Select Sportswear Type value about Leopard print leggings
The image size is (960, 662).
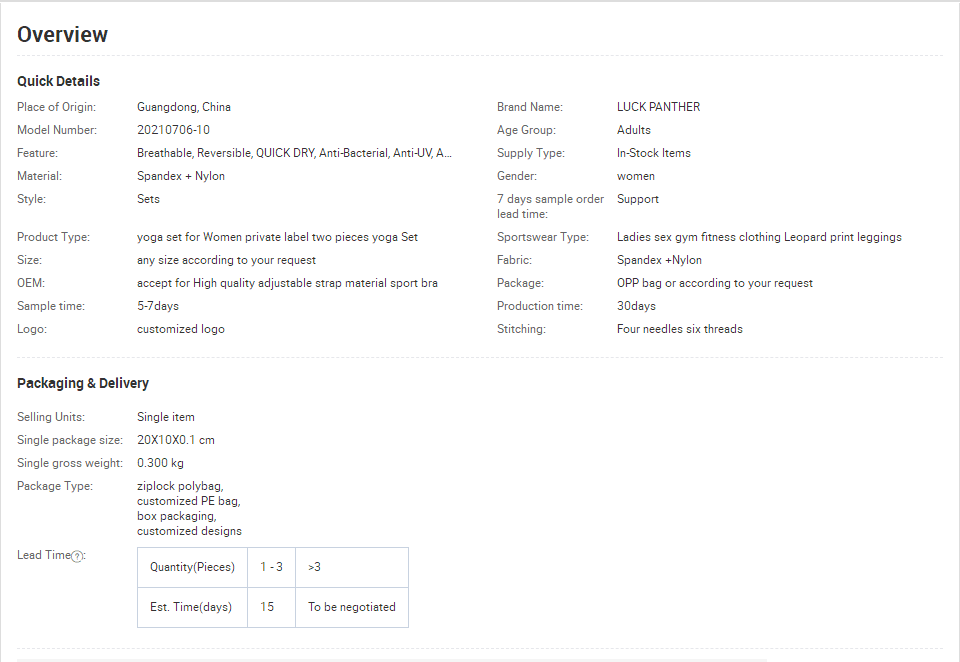(x=759, y=237)
